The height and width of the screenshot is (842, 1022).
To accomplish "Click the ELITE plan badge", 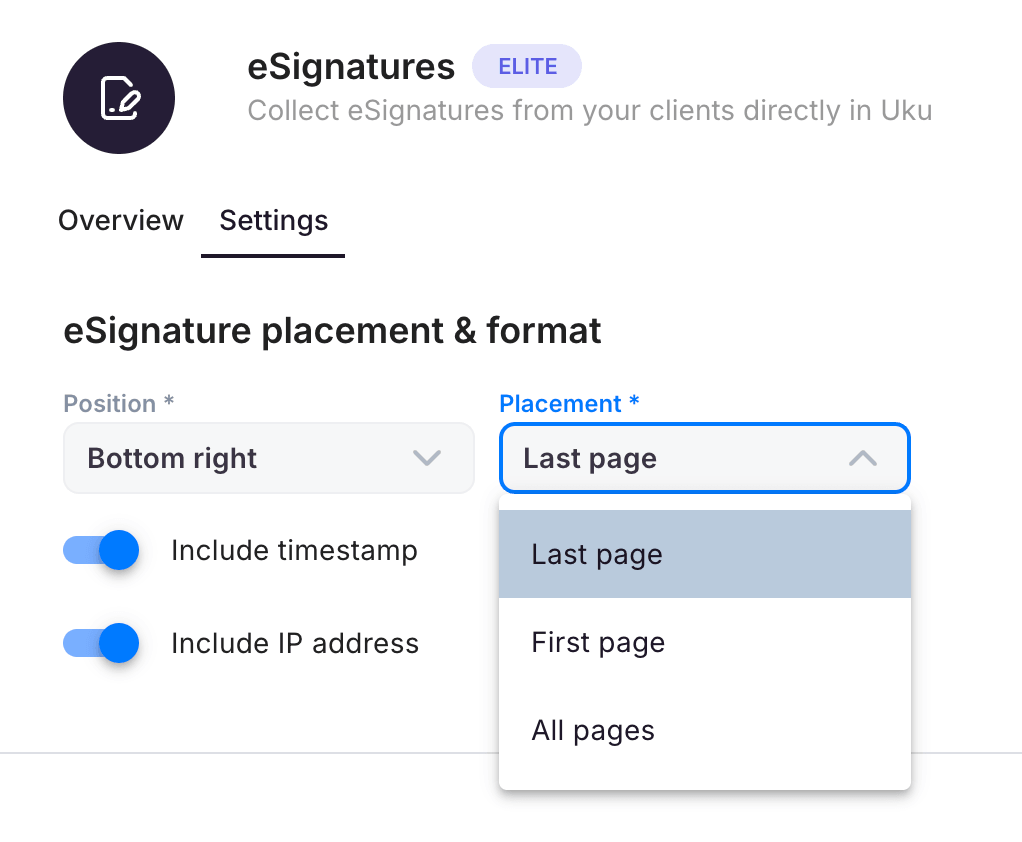I will pos(527,66).
